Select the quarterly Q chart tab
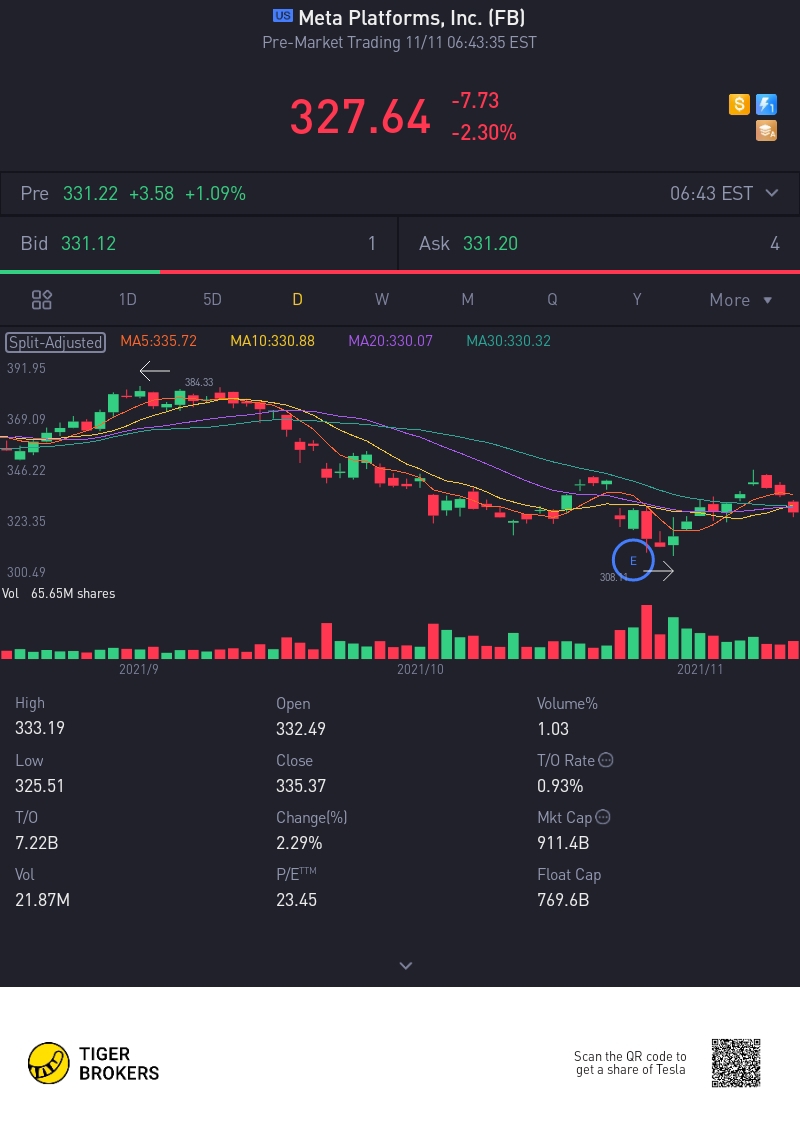 click(x=552, y=300)
